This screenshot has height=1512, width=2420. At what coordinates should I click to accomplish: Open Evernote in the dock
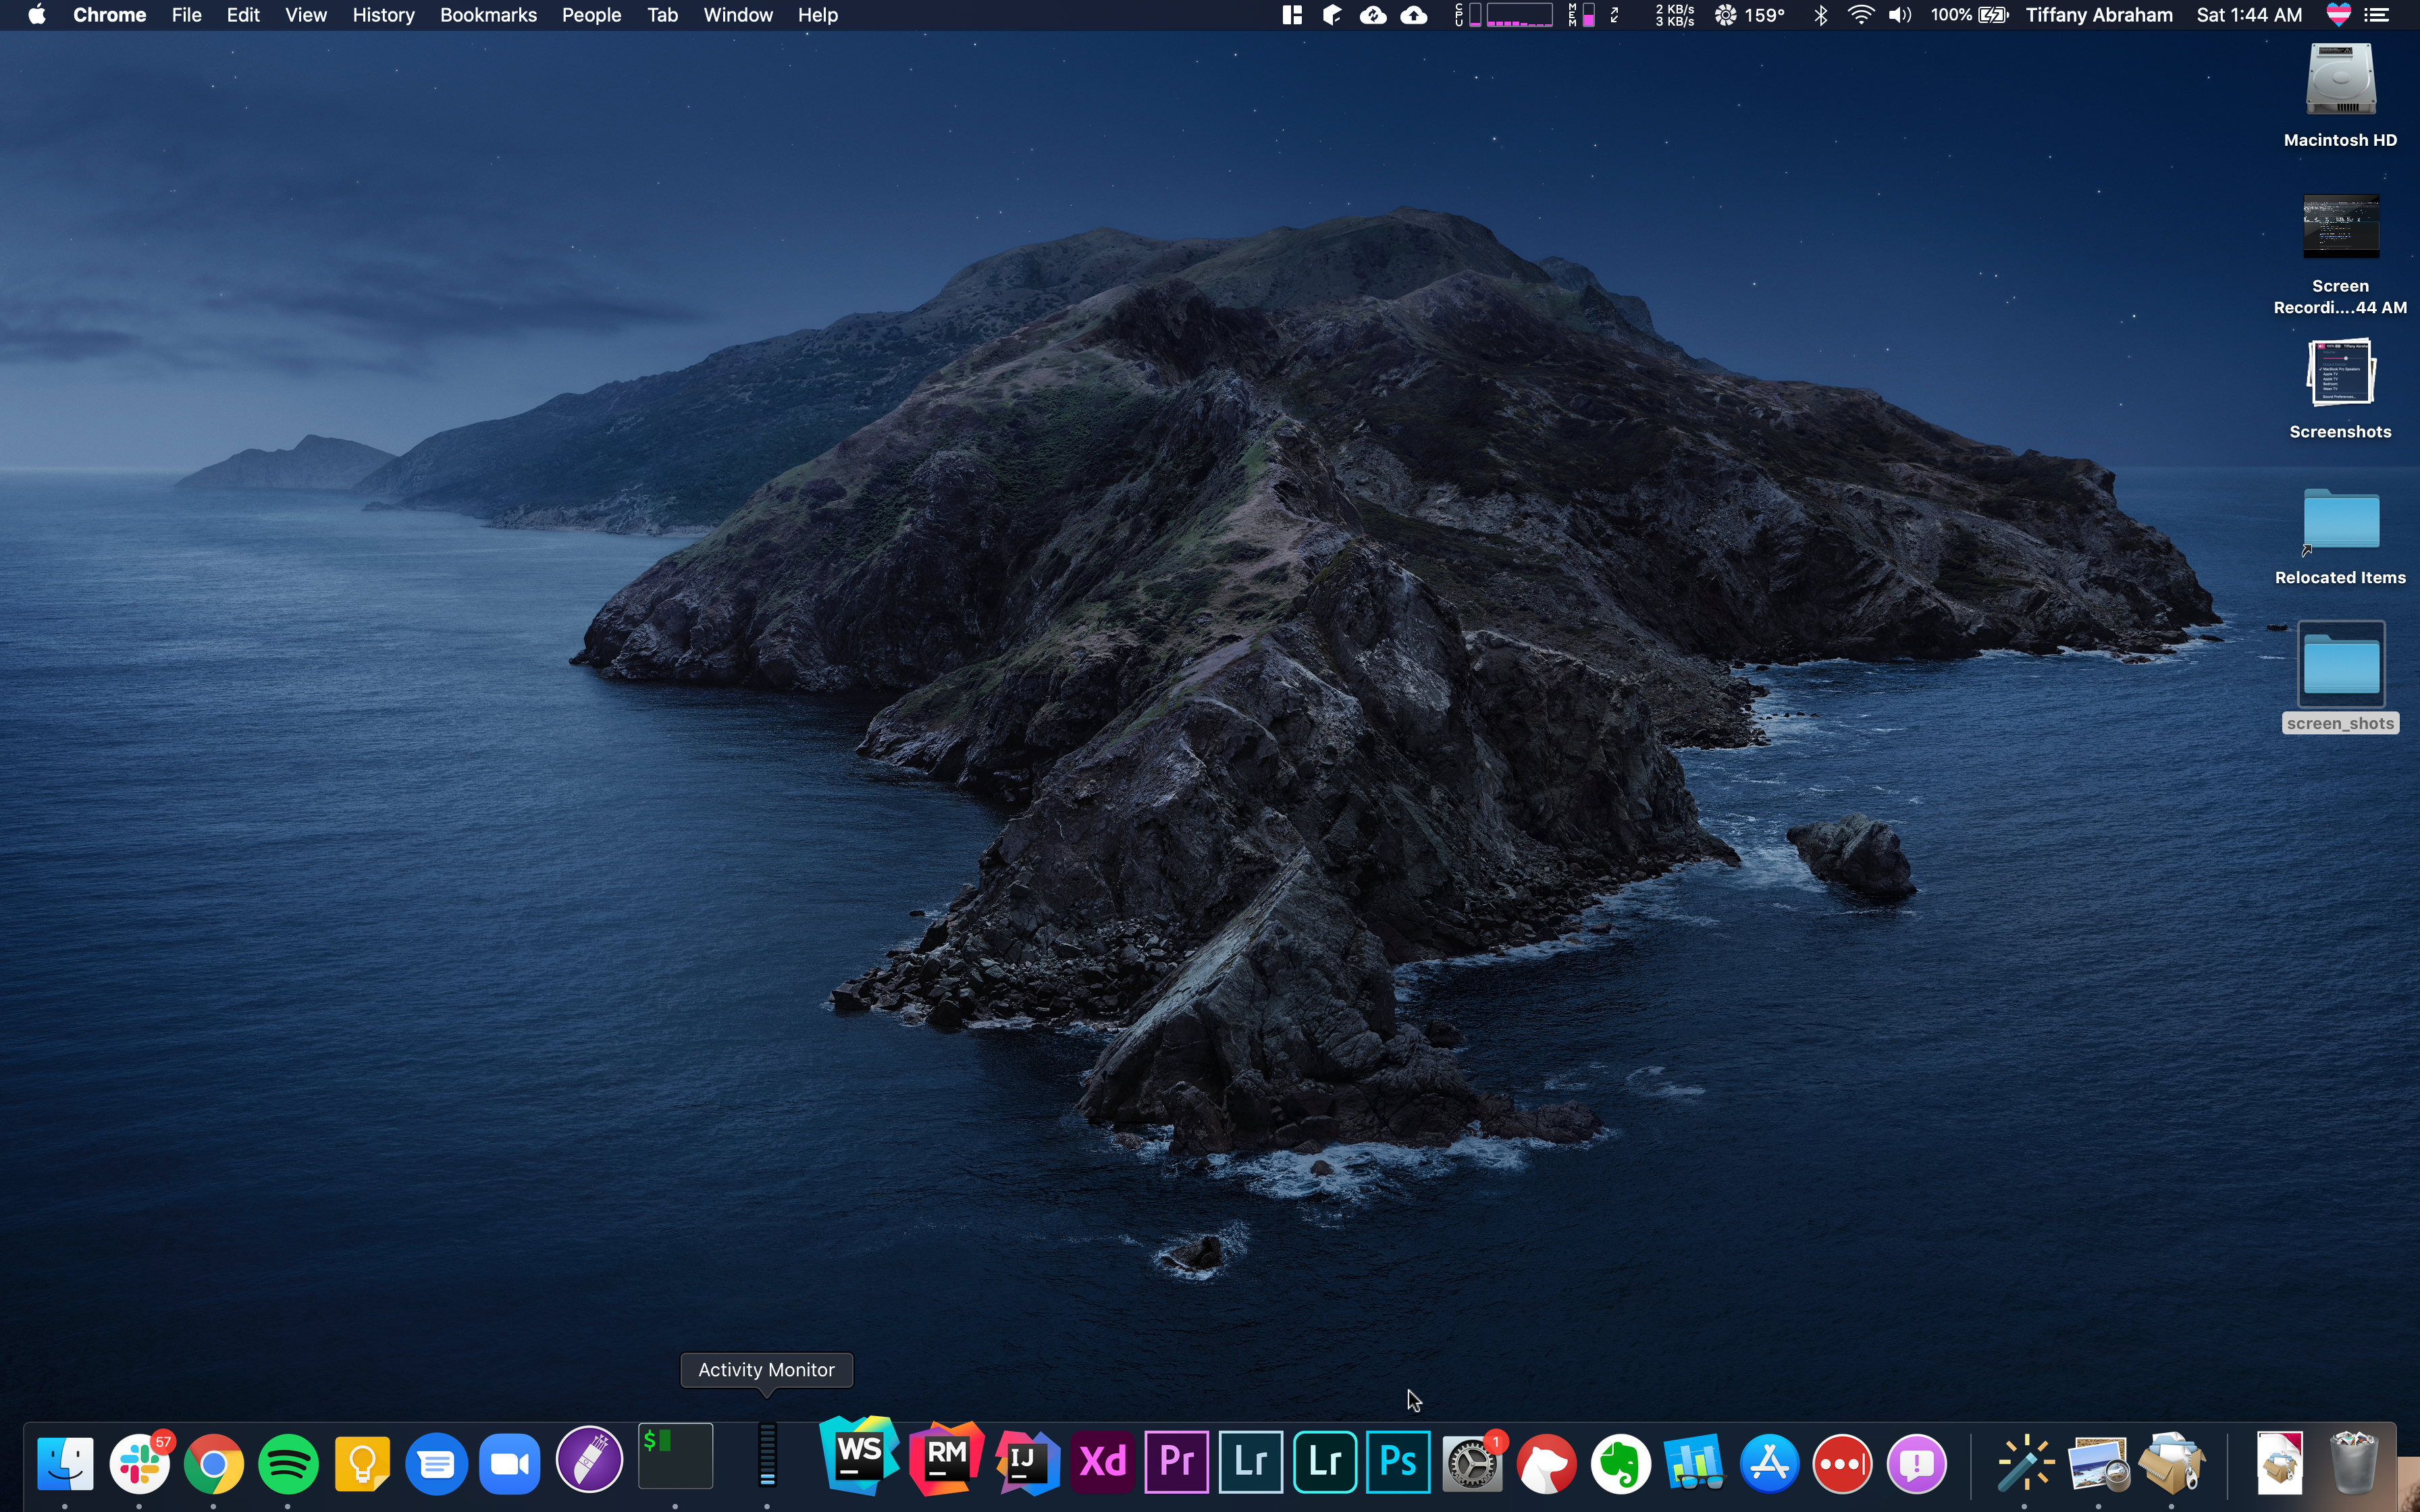[x=1620, y=1464]
